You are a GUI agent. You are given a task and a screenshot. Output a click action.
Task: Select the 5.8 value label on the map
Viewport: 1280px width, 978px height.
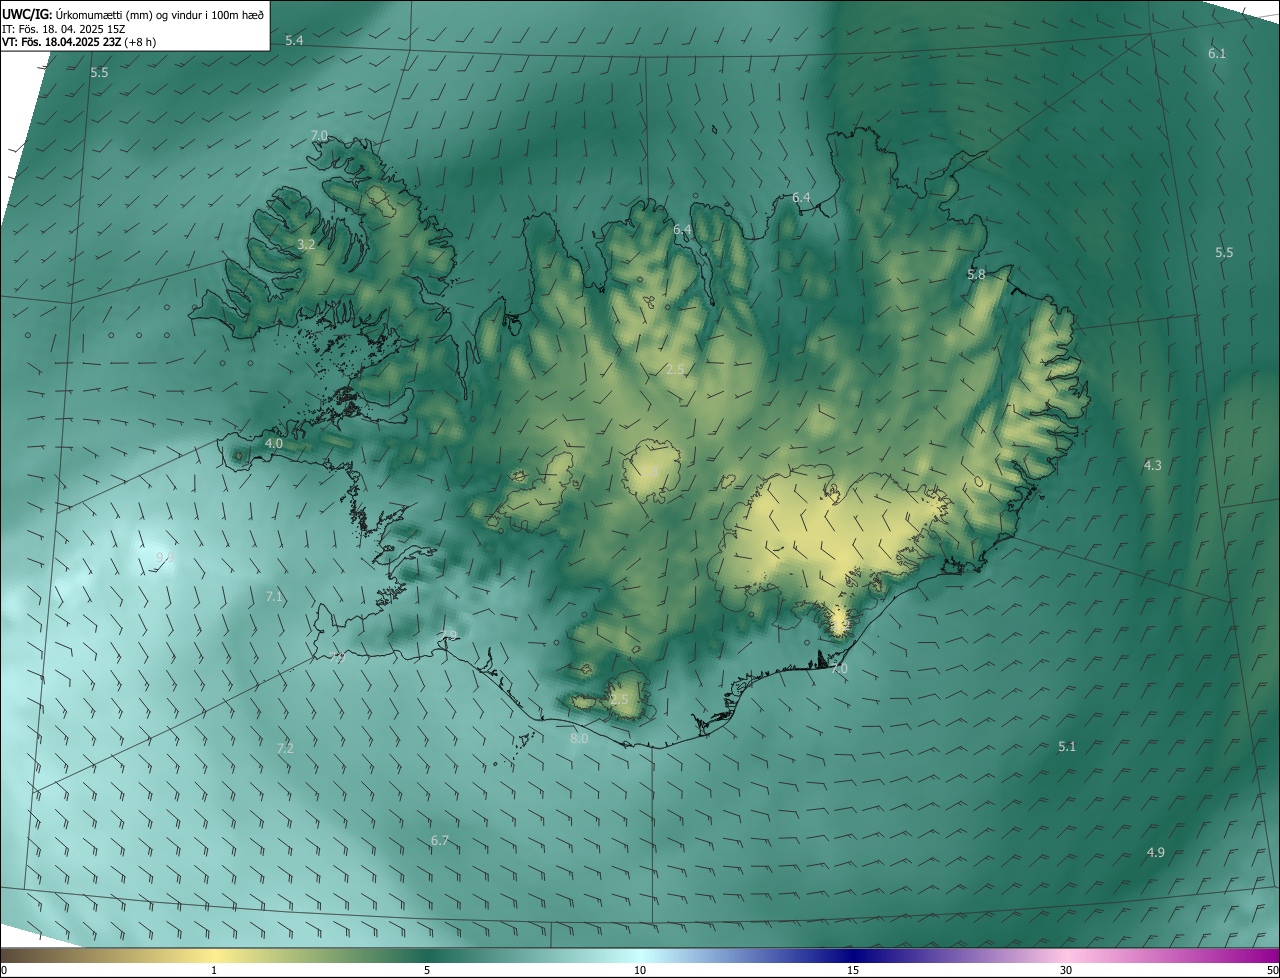976,274
